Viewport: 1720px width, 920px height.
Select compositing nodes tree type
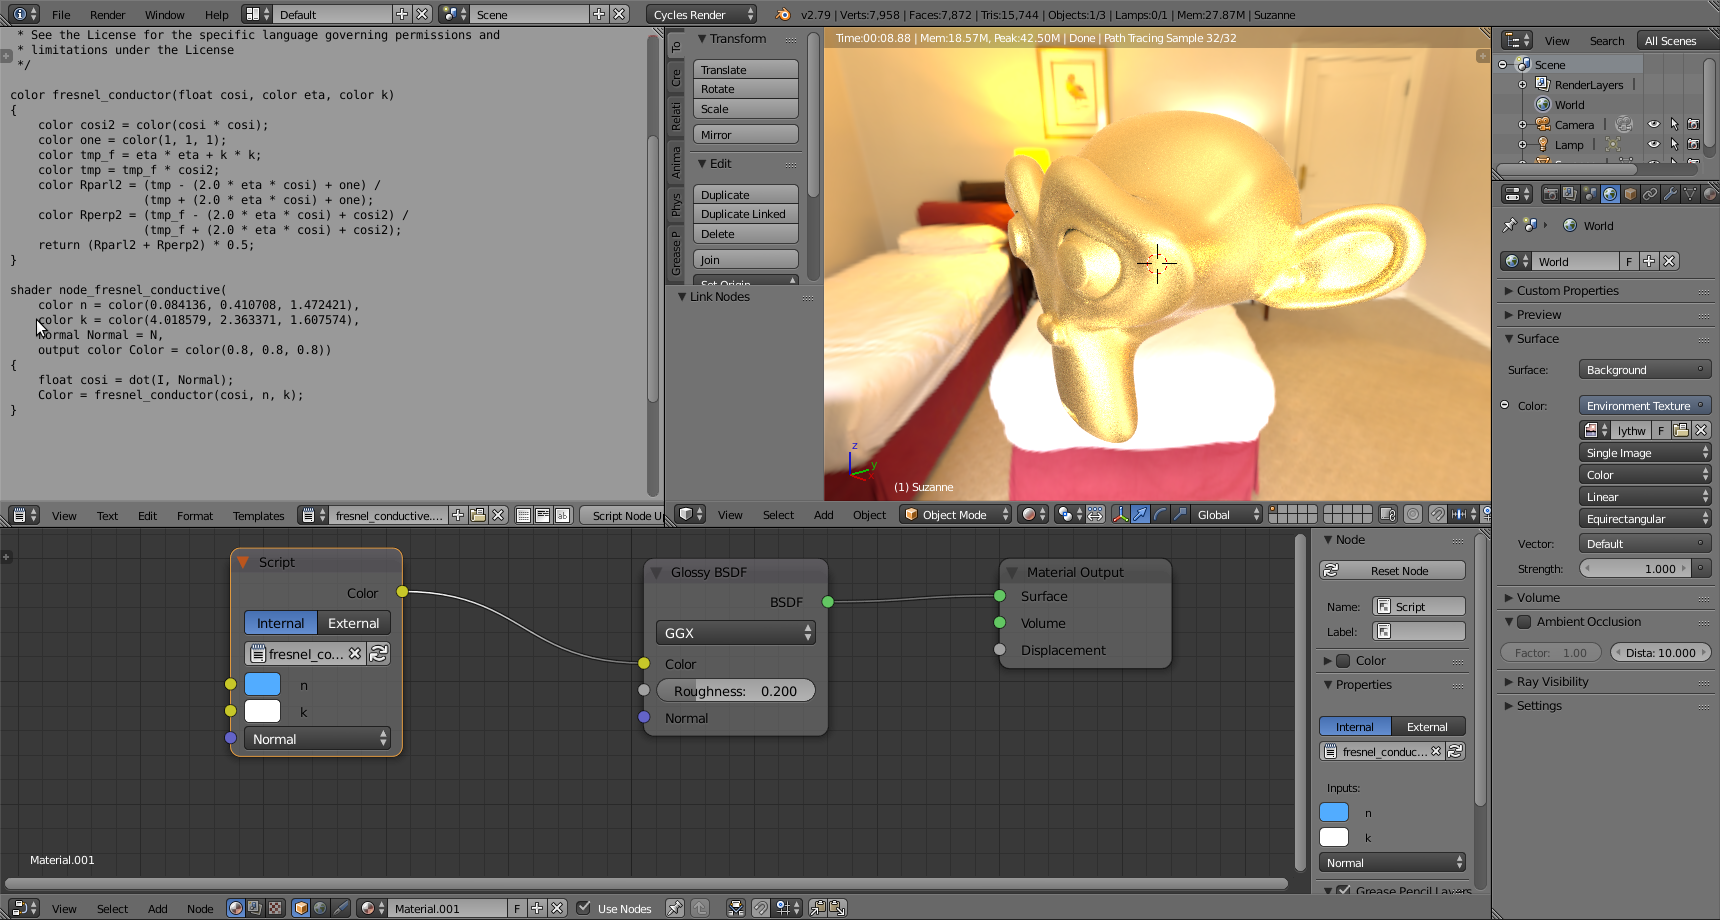pyautogui.click(x=255, y=908)
